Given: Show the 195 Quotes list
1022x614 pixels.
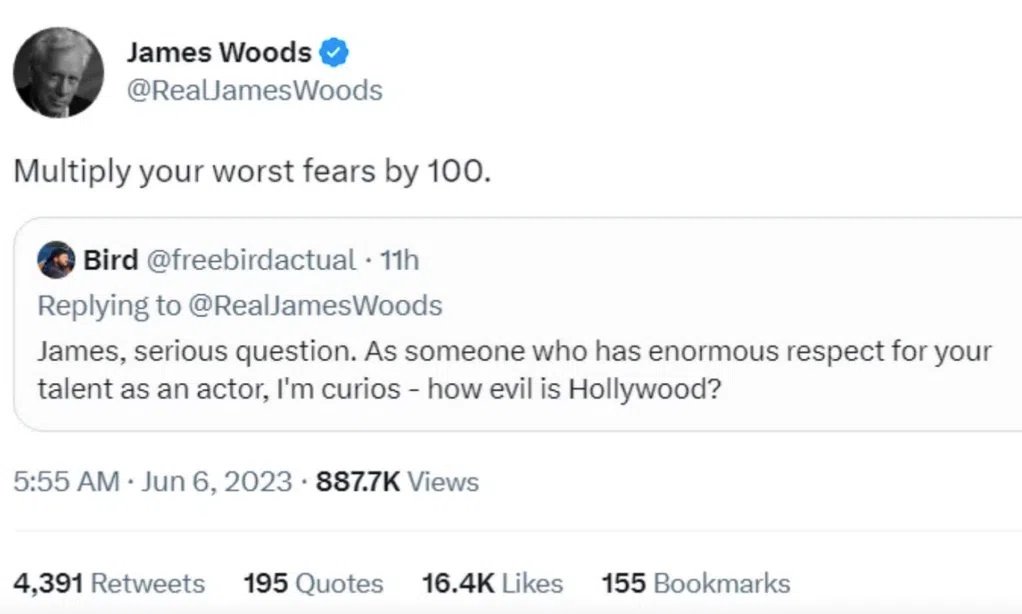Looking at the screenshot, I should tap(314, 583).
